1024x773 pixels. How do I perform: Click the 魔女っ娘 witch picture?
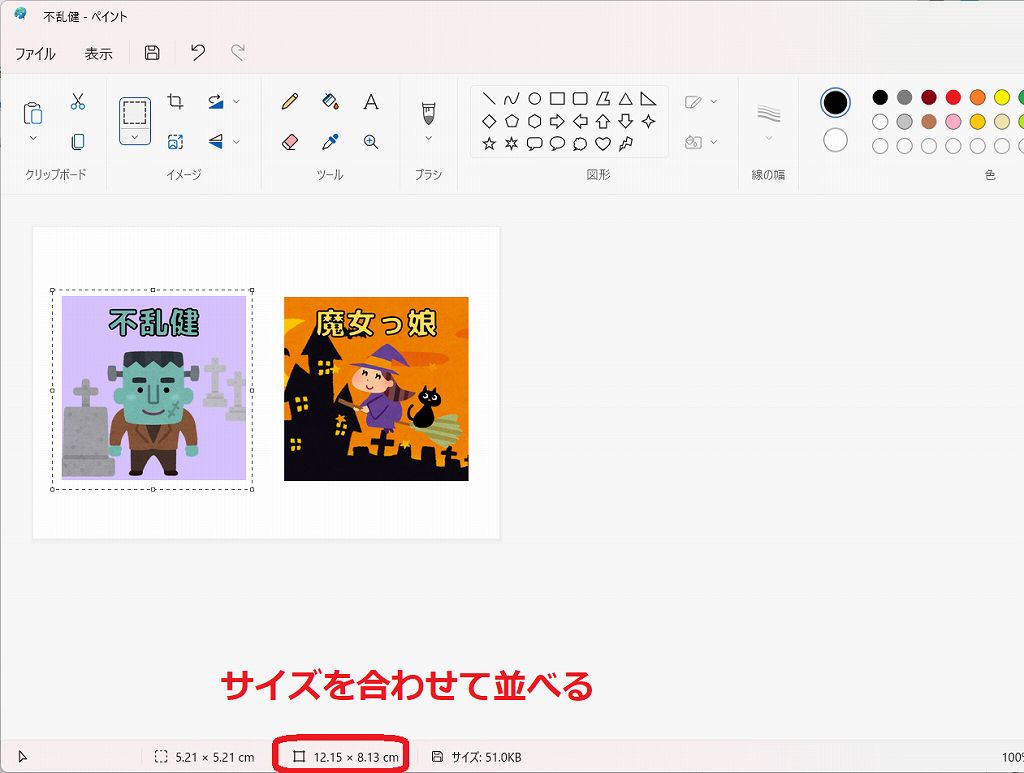pos(376,389)
